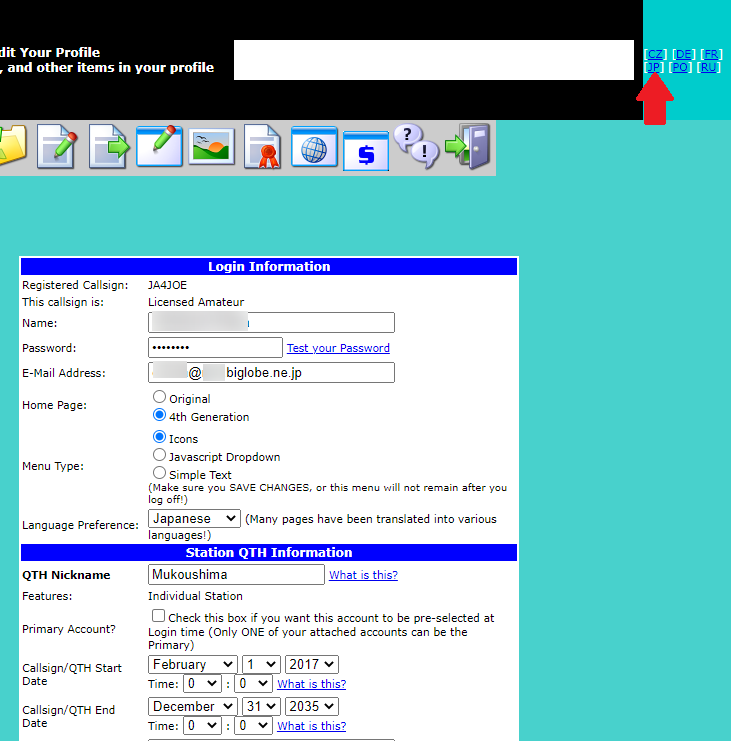
Task: Open the Language Preference dropdown
Action: coord(194,518)
